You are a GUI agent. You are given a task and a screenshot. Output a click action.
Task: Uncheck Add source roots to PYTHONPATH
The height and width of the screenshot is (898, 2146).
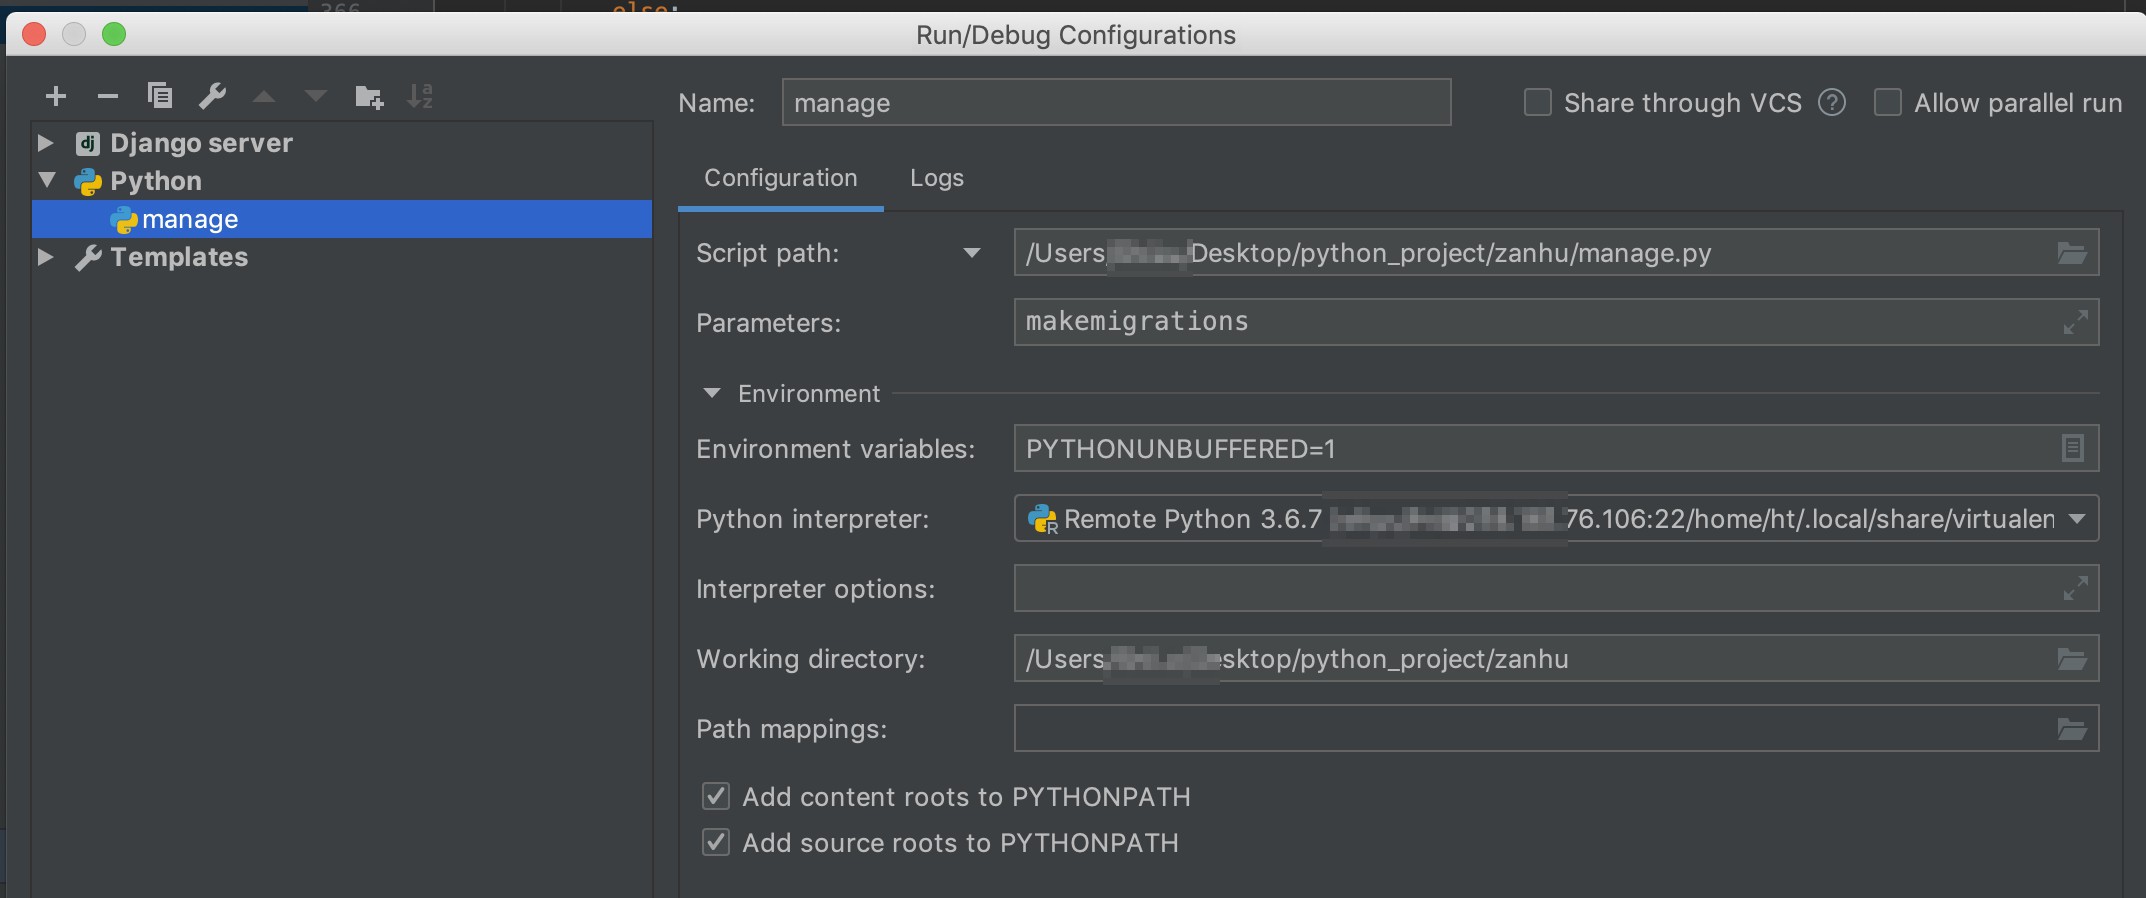(716, 842)
